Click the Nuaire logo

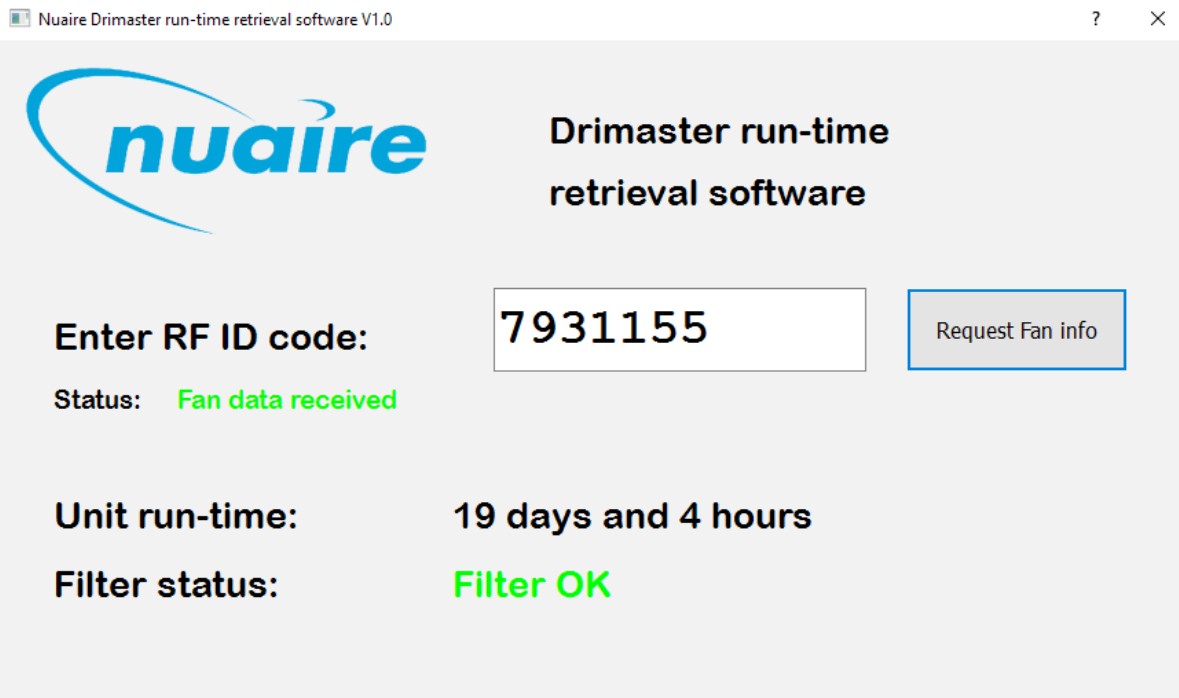click(x=226, y=150)
